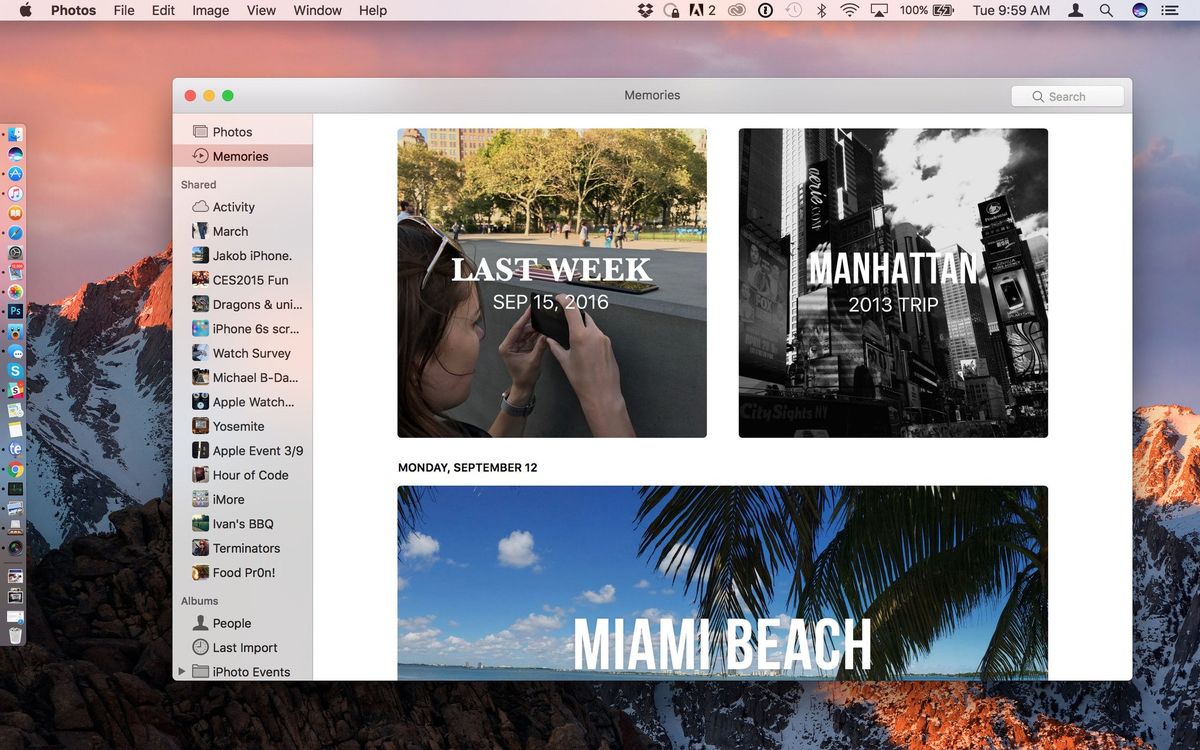Select the People album
The width and height of the screenshot is (1200, 750).
[227, 623]
